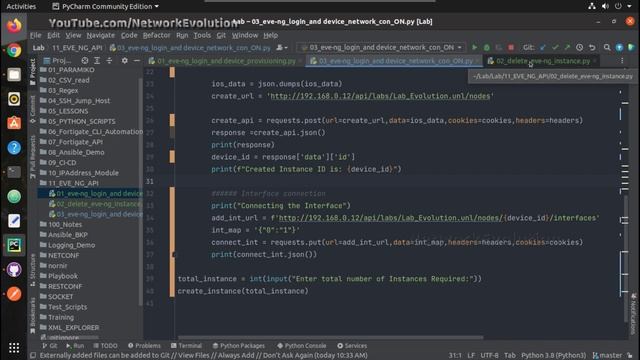Screen dimensions: 640x360
Task: Open 02_delete_eve-ng_instance file in project tree
Action: coord(95,204)
